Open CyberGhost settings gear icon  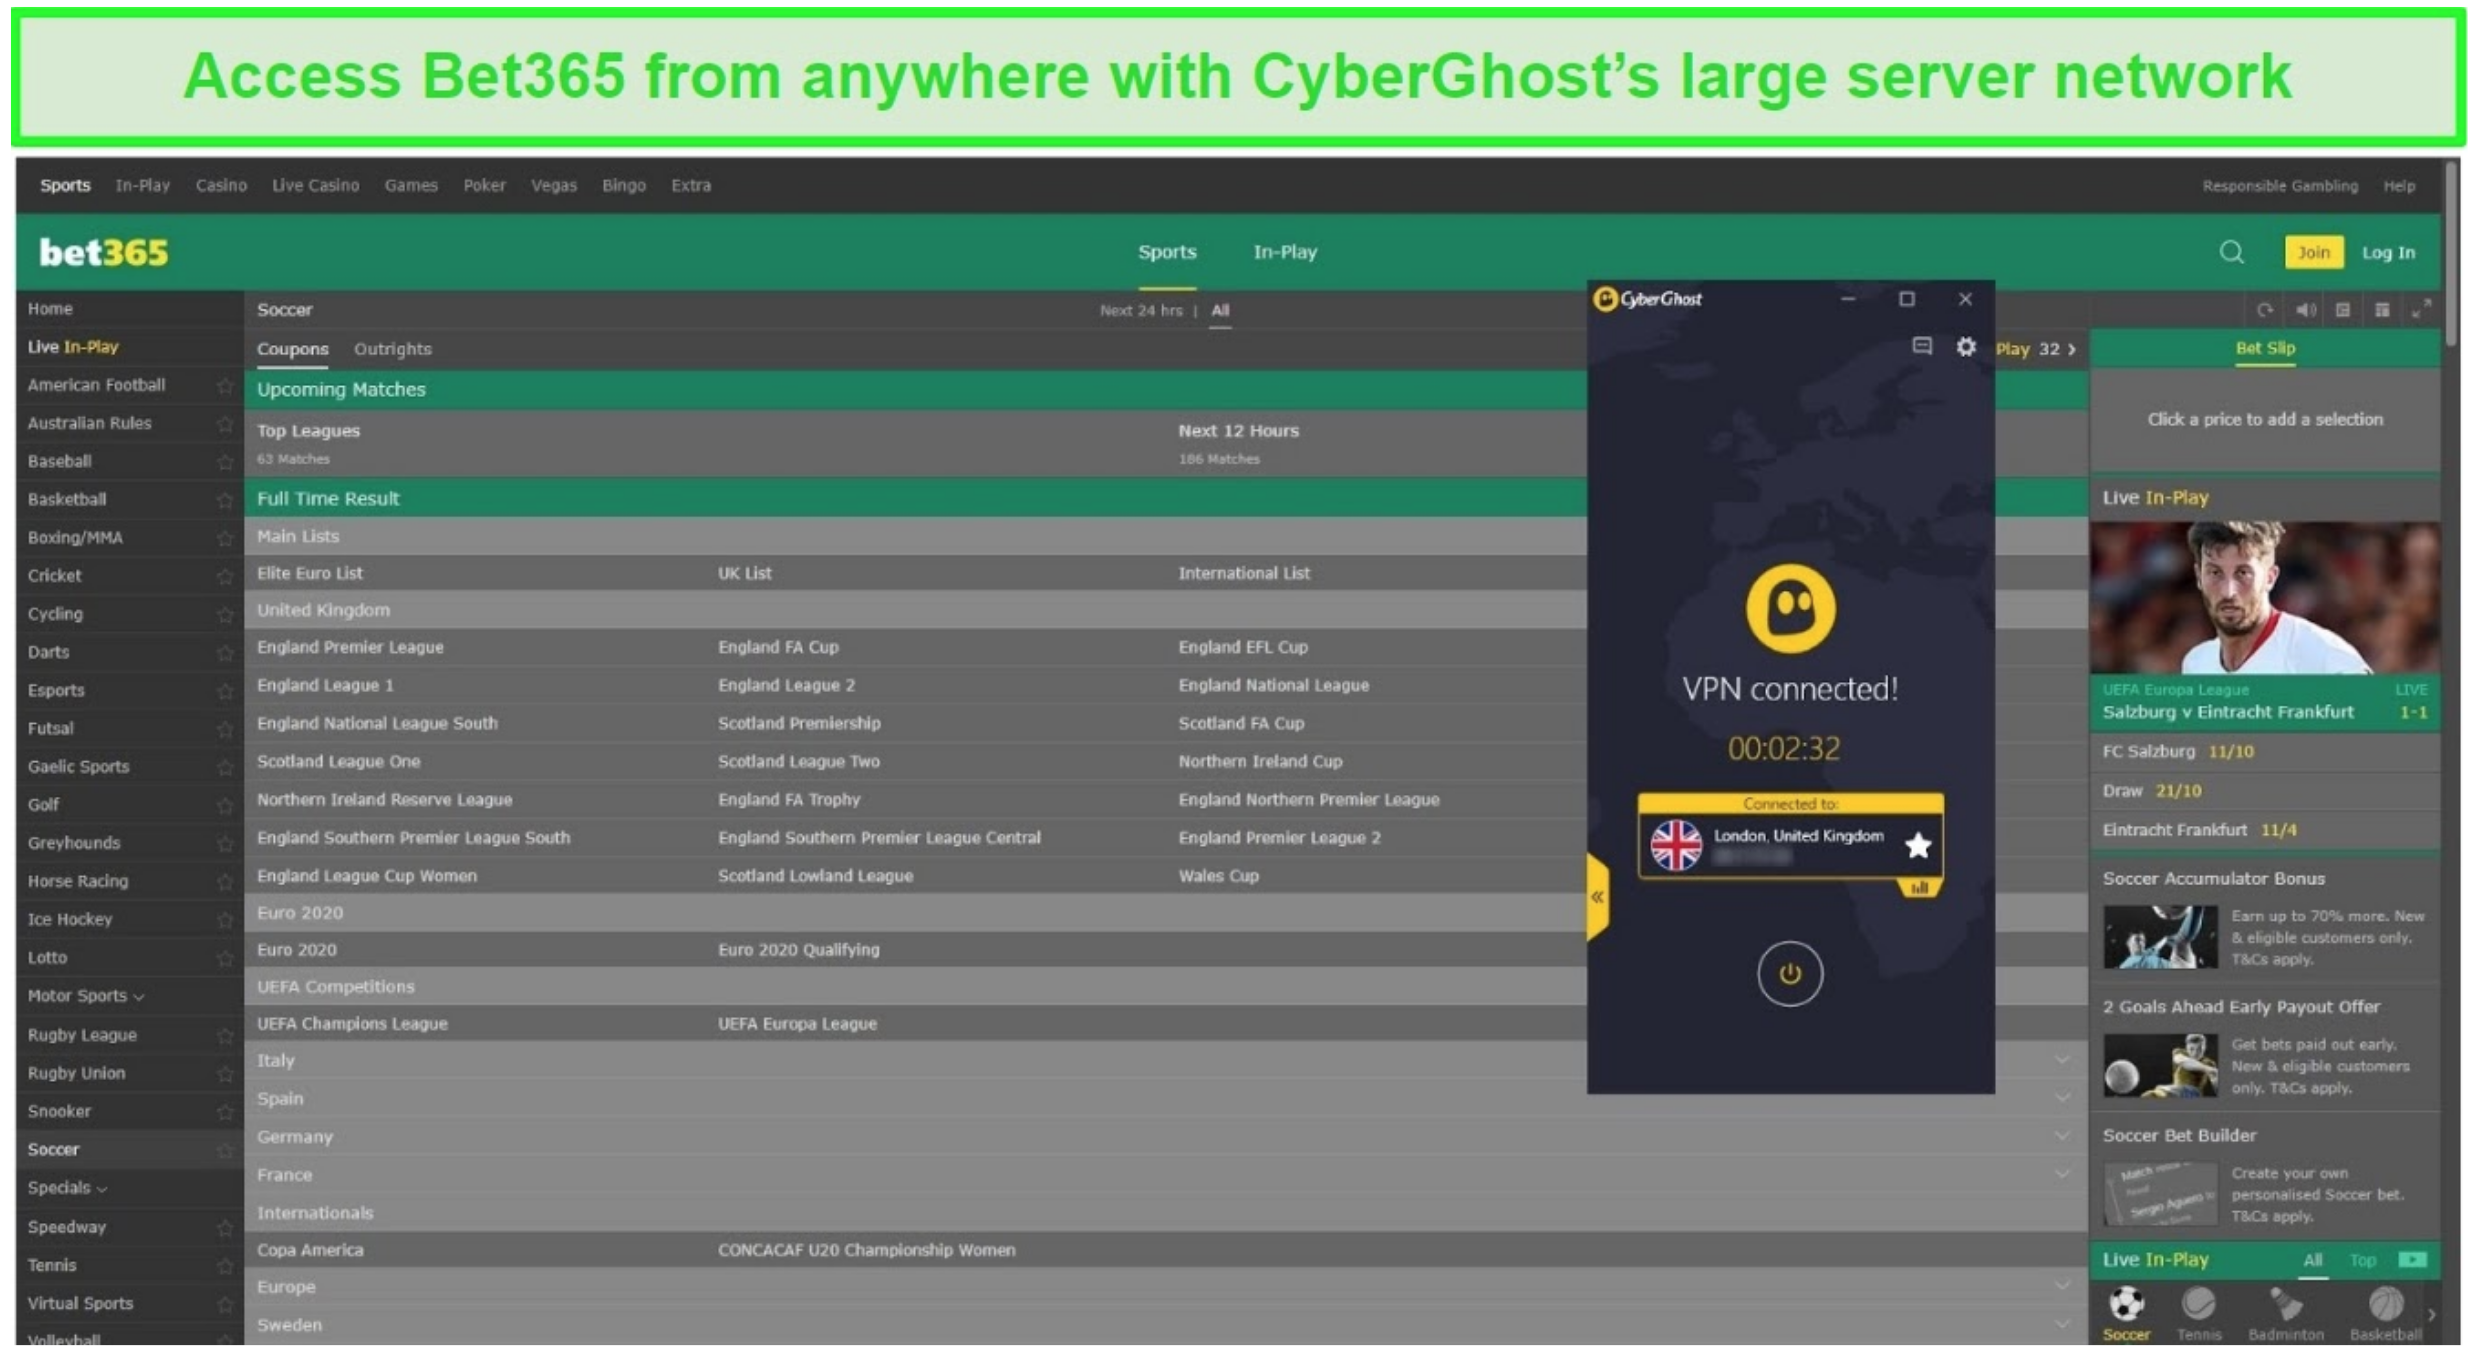tap(1965, 347)
